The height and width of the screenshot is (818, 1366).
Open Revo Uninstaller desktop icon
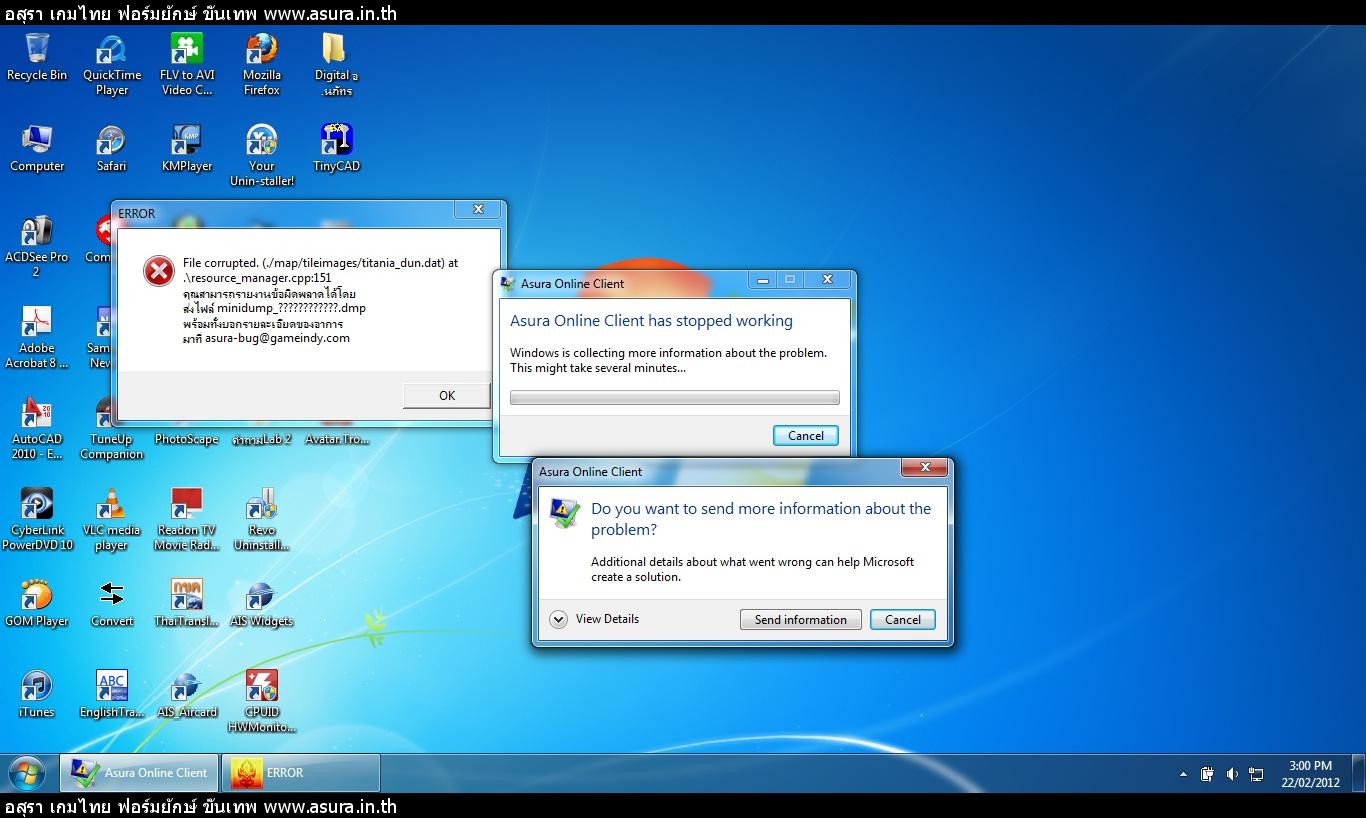[x=262, y=519]
